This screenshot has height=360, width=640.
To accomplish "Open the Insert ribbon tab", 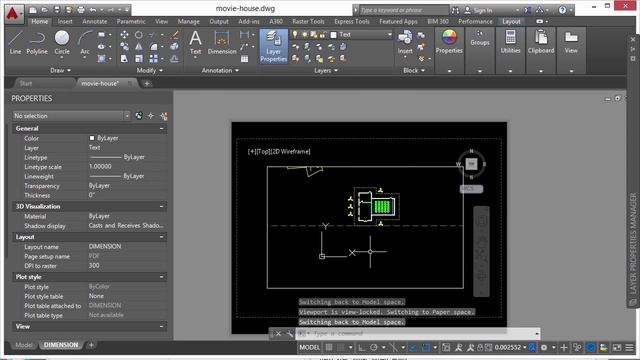I will pyautogui.click(x=65, y=21).
